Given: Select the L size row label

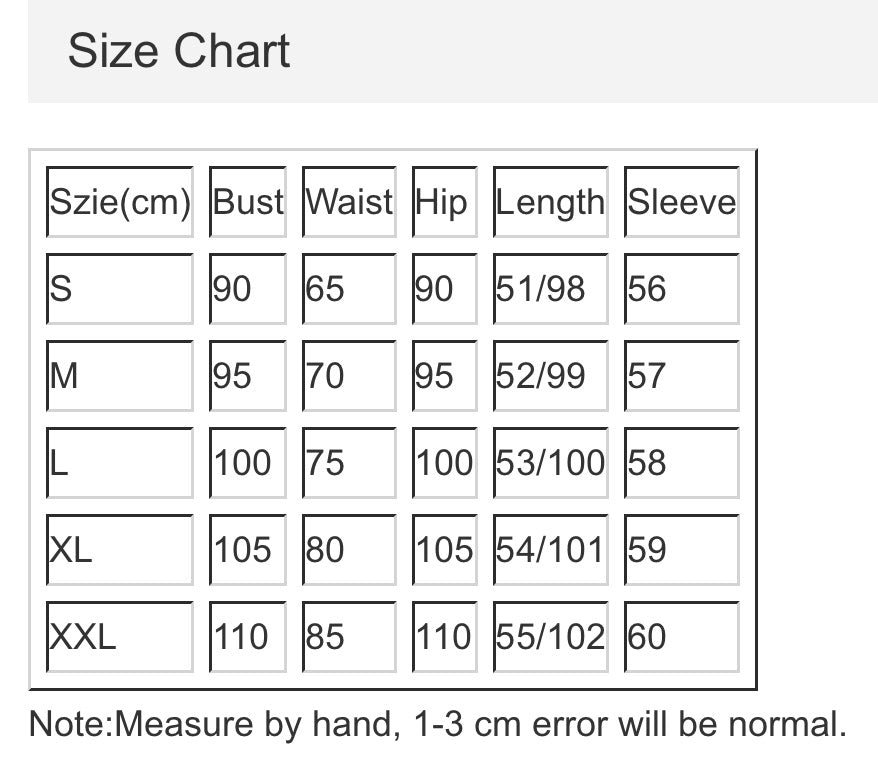Looking at the screenshot, I should point(120,463).
